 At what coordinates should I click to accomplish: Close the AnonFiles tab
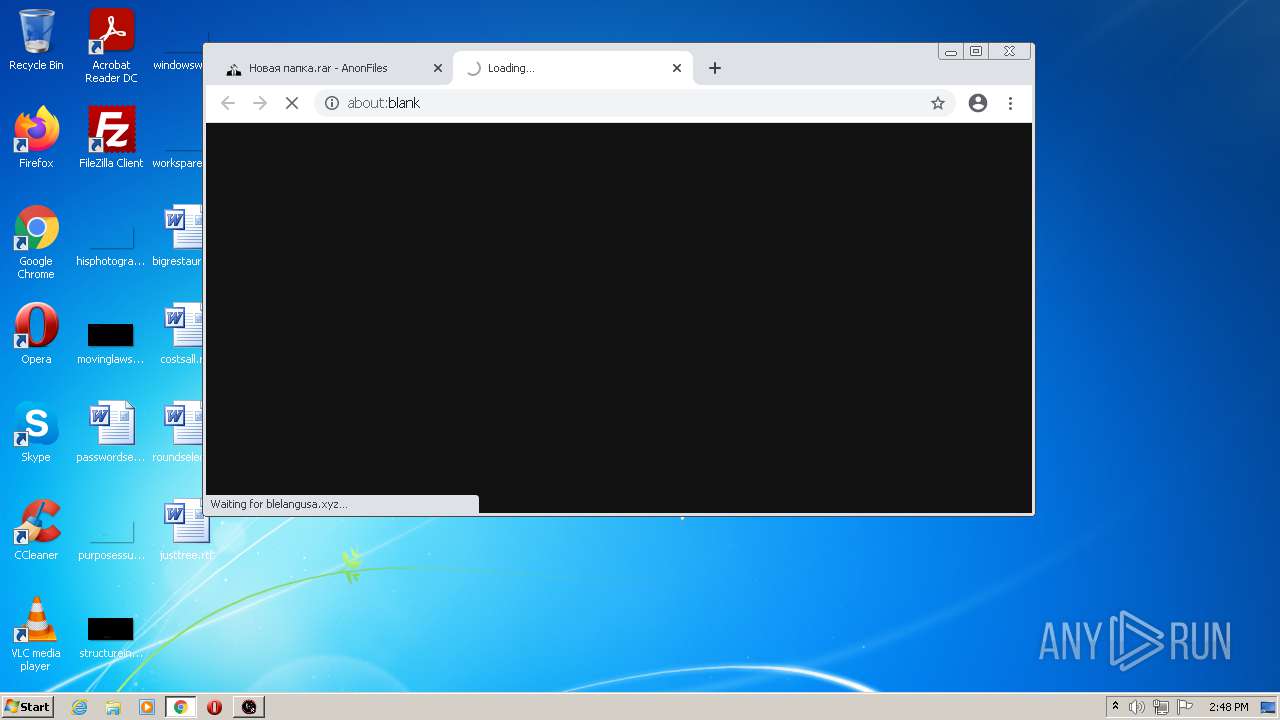pos(437,68)
